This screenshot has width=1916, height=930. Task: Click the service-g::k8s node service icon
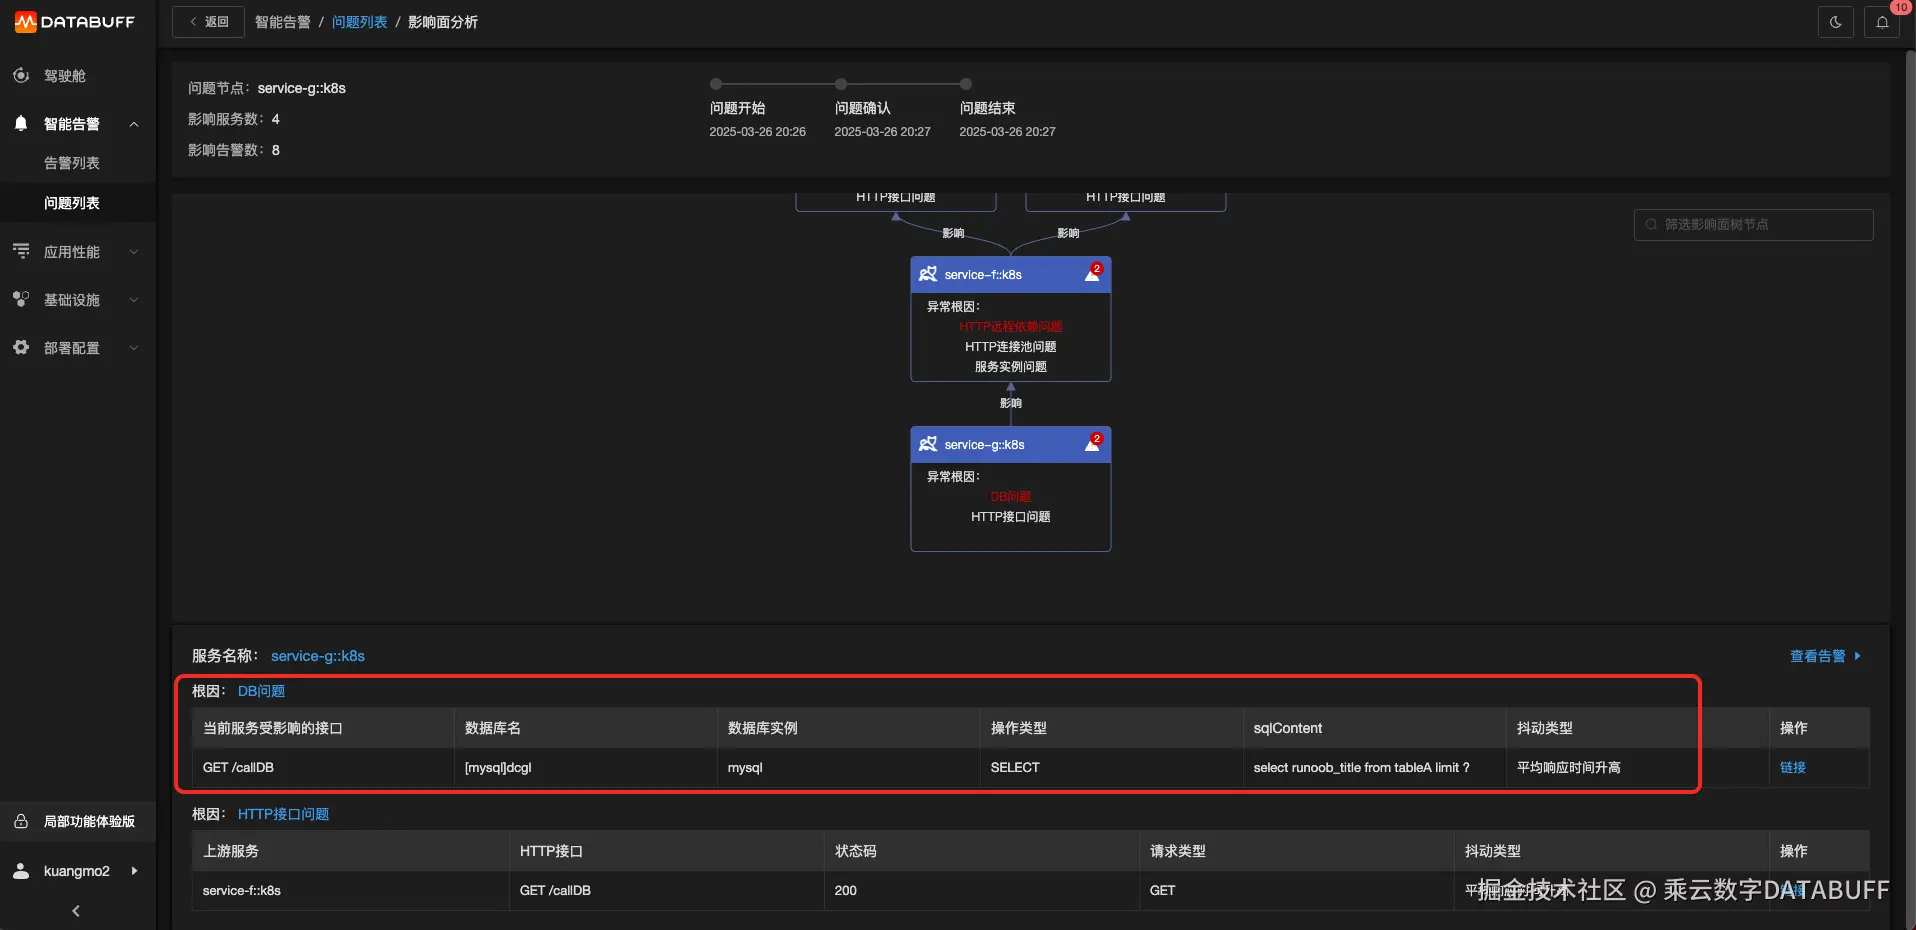pos(928,444)
